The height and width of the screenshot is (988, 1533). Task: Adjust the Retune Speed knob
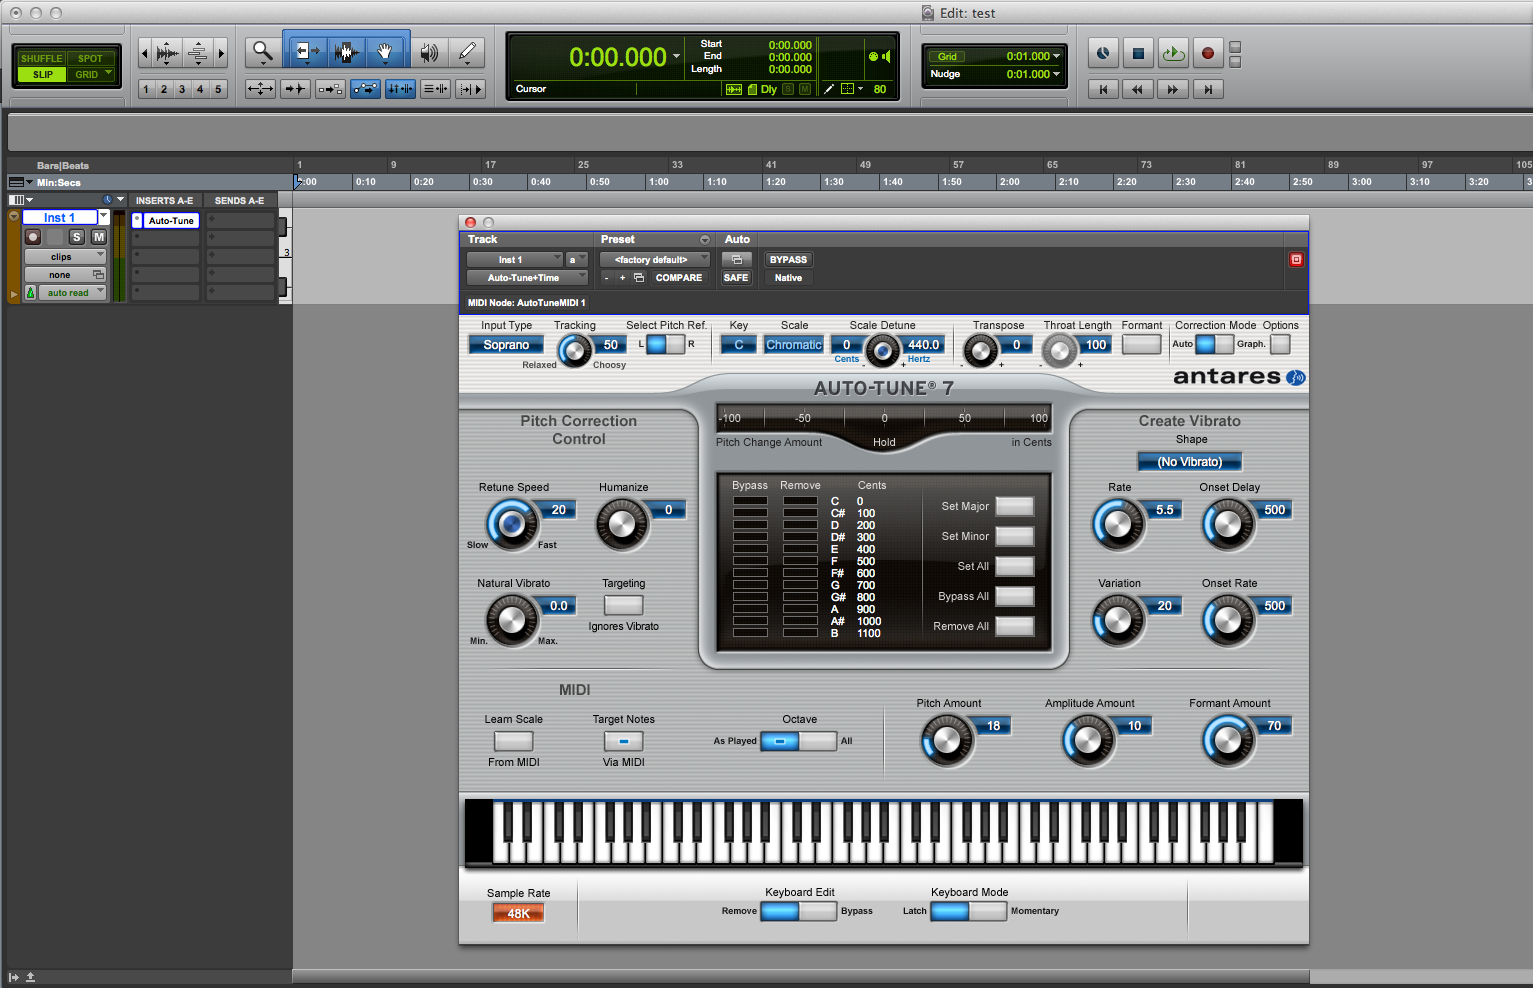[511, 523]
